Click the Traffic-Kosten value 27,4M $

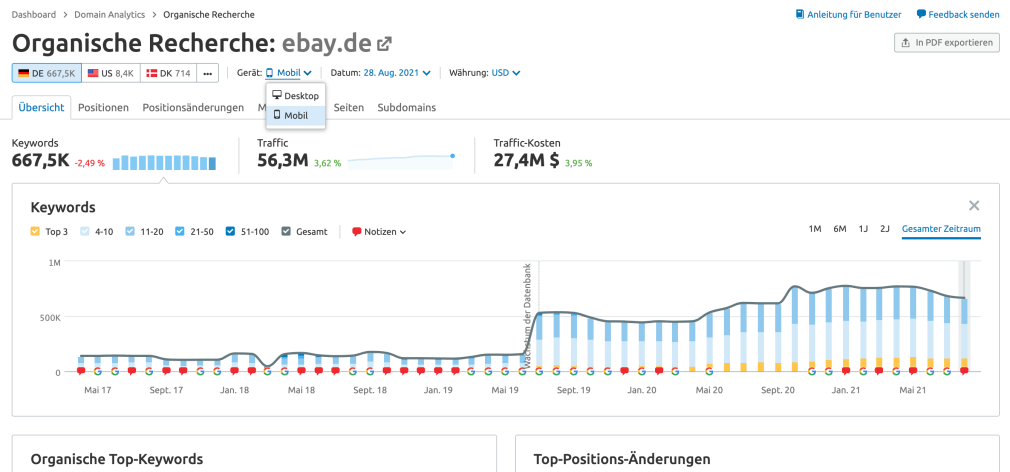tap(526, 160)
